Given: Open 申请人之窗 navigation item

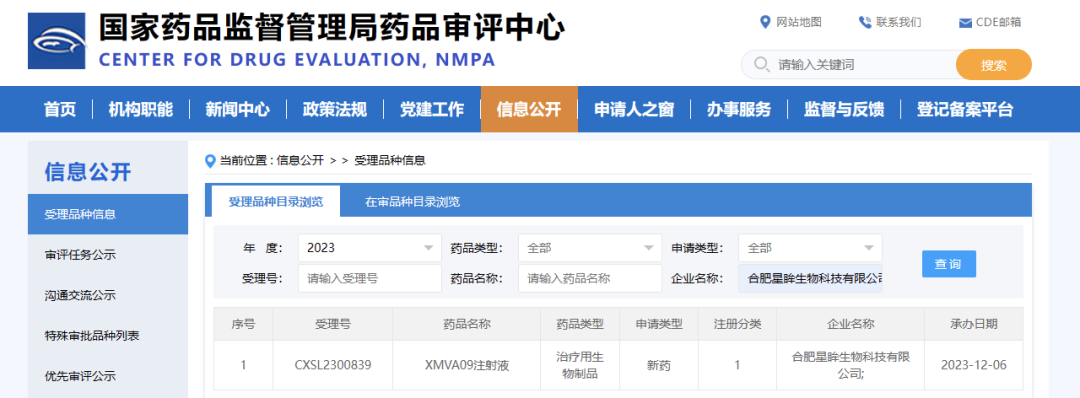Looking at the screenshot, I should (x=634, y=109).
